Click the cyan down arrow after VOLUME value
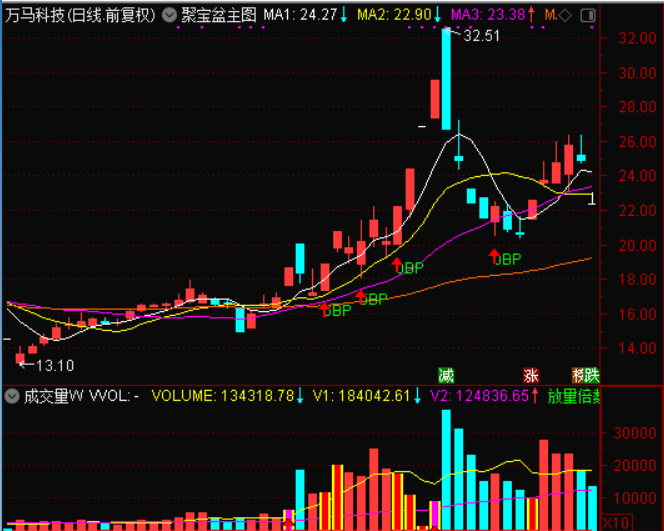The width and height of the screenshot is (664, 531). pyautogui.click(x=300, y=396)
